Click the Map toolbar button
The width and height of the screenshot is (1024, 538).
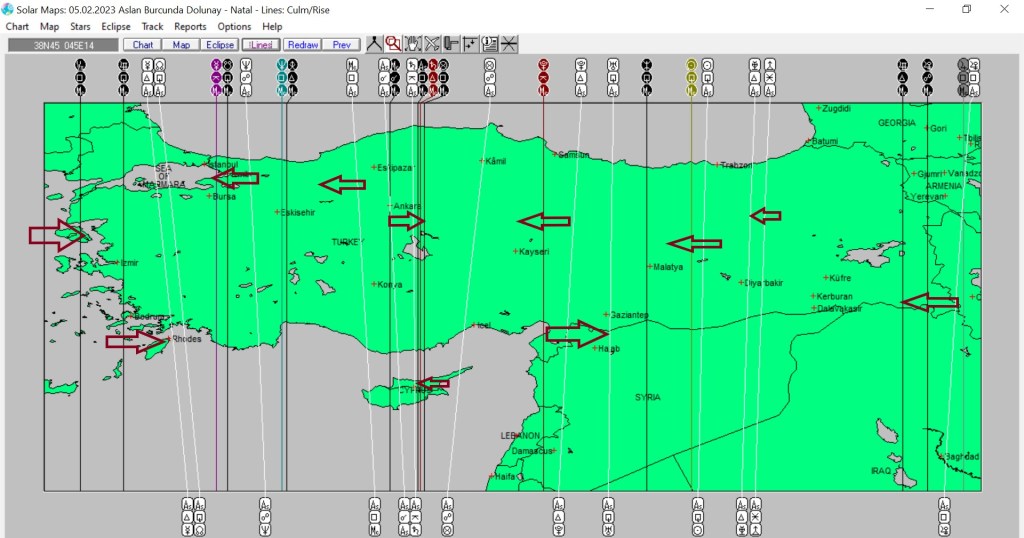181,45
